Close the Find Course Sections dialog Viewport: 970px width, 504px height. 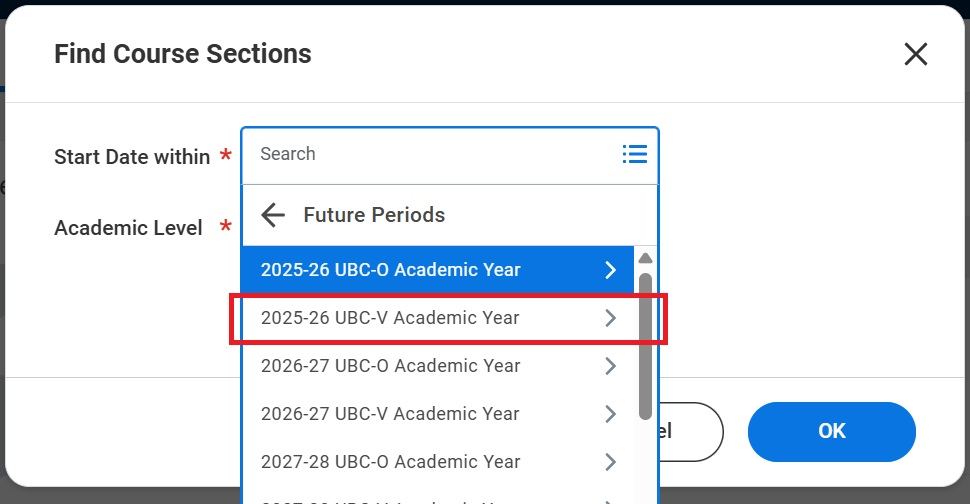[x=916, y=54]
